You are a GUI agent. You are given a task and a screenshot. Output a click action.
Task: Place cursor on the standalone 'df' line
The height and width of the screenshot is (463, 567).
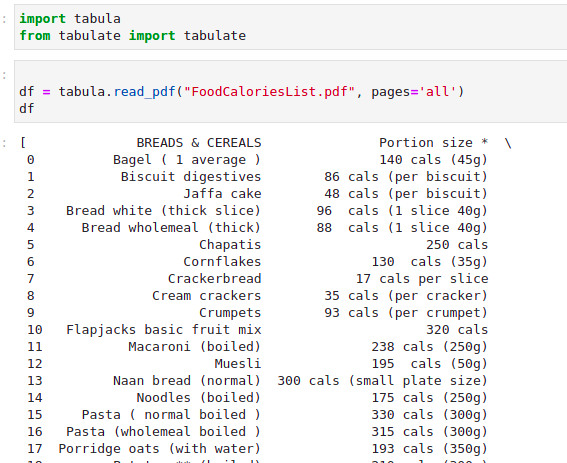point(27,109)
